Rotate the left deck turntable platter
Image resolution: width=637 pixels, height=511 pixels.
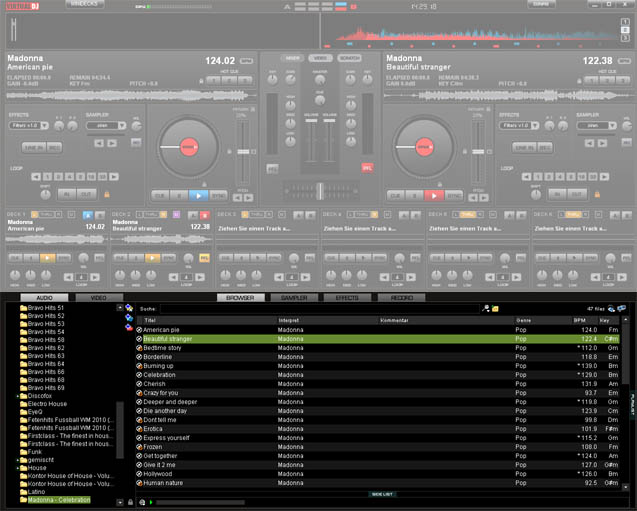(x=188, y=147)
